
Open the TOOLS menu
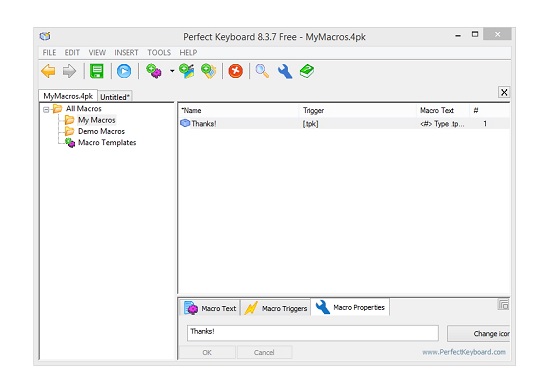click(x=159, y=53)
